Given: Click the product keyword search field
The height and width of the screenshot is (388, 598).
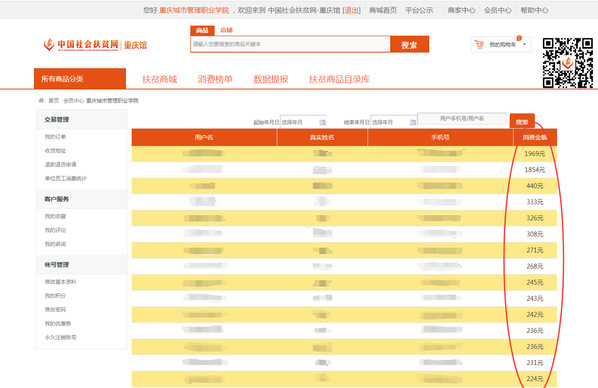Looking at the screenshot, I should [290, 44].
